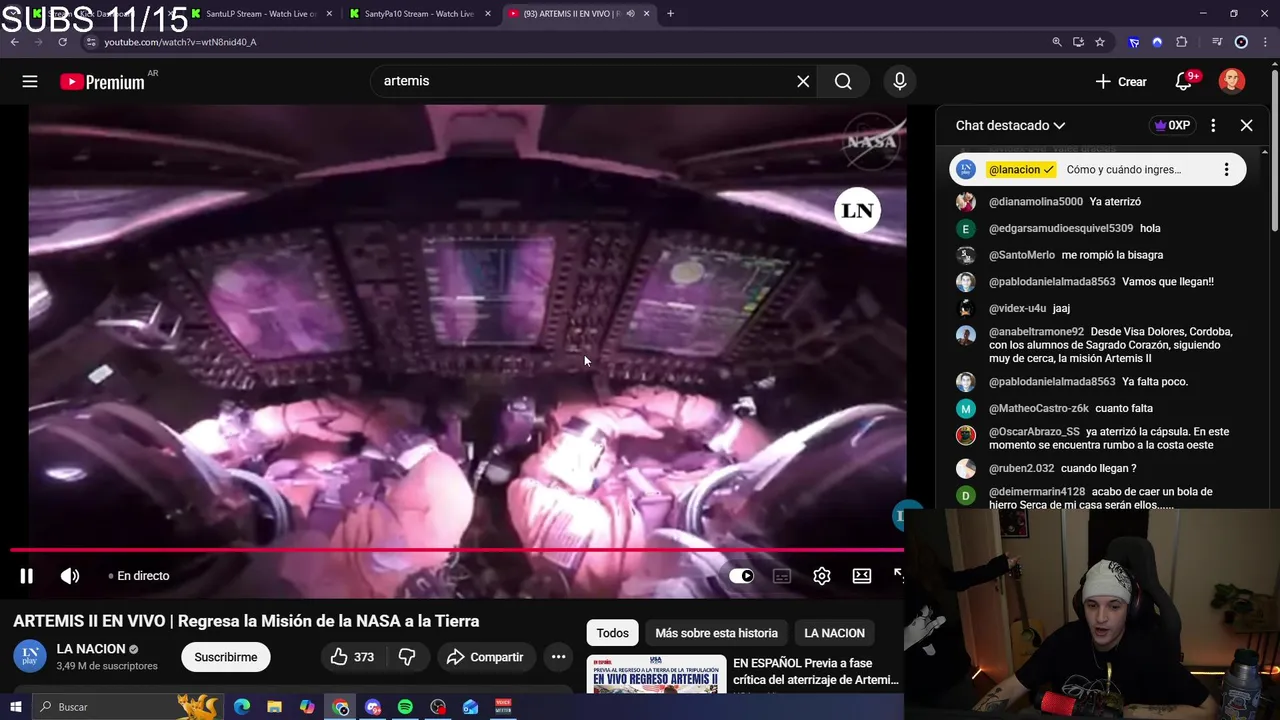Viewport: 1280px width, 720px height.
Task: Open the player settings gear
Action: (822, 576)
